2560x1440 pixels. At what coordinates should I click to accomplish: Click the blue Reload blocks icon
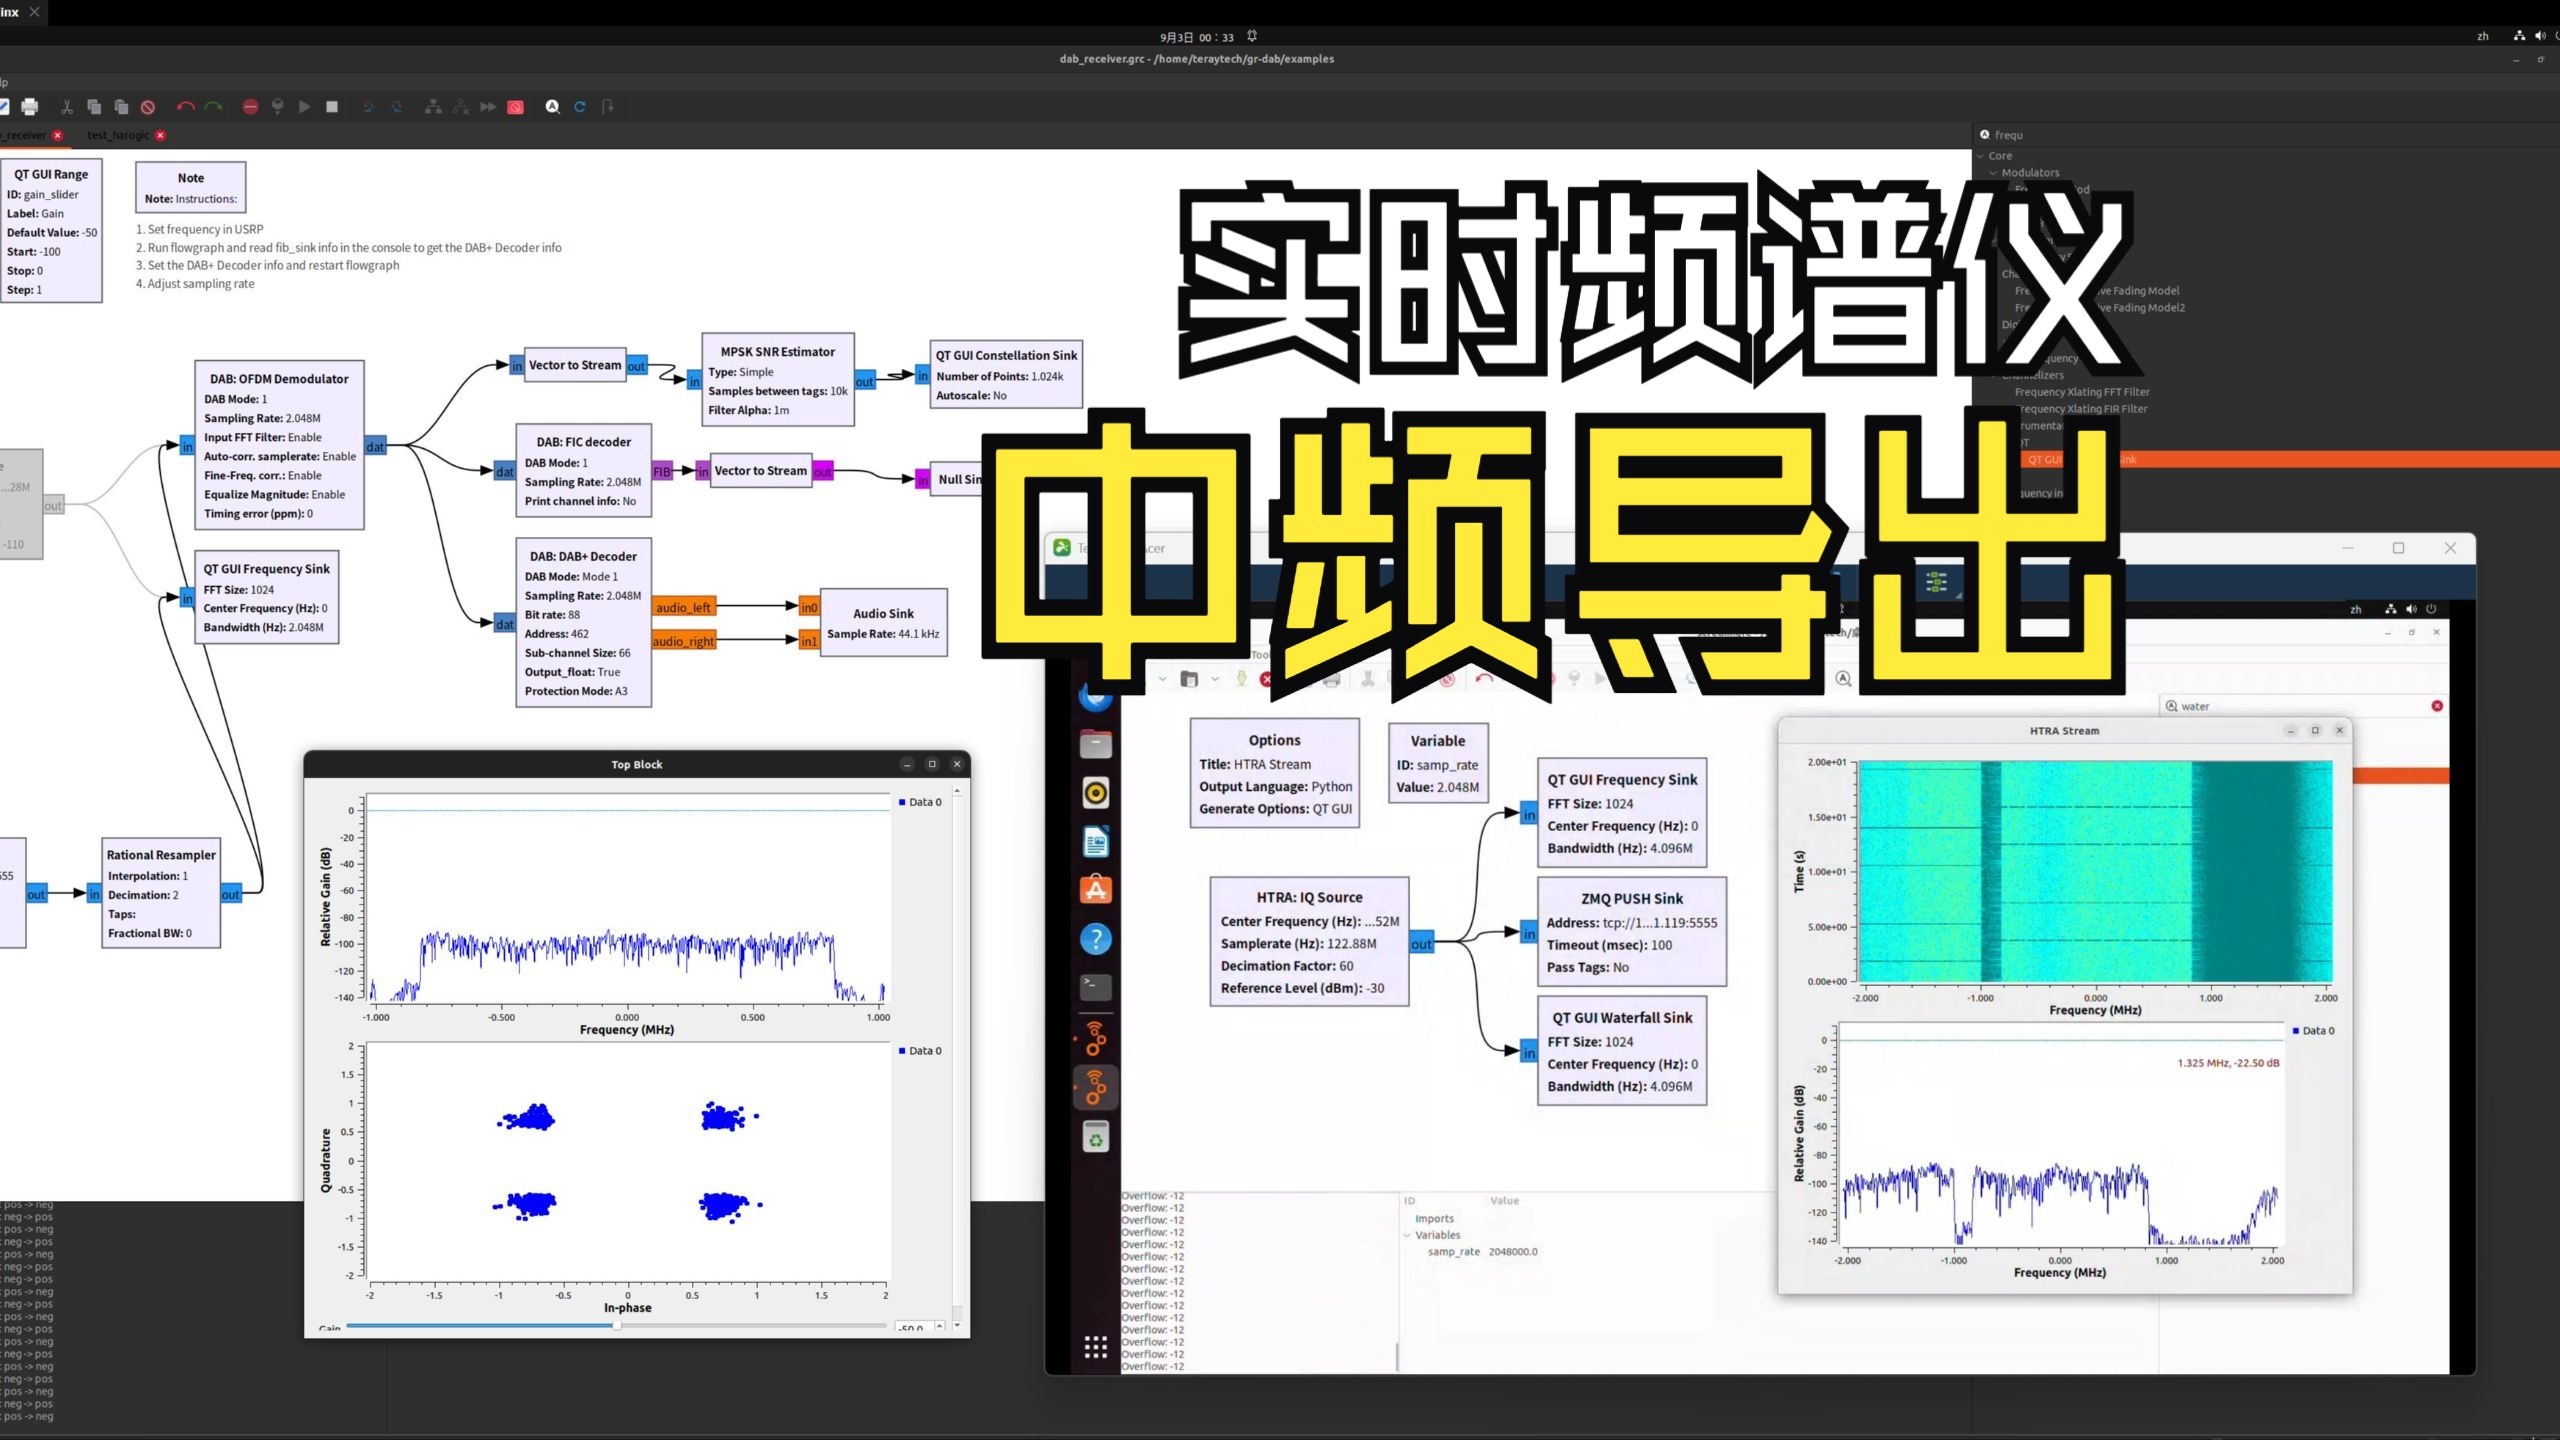(x=580, y=107)
